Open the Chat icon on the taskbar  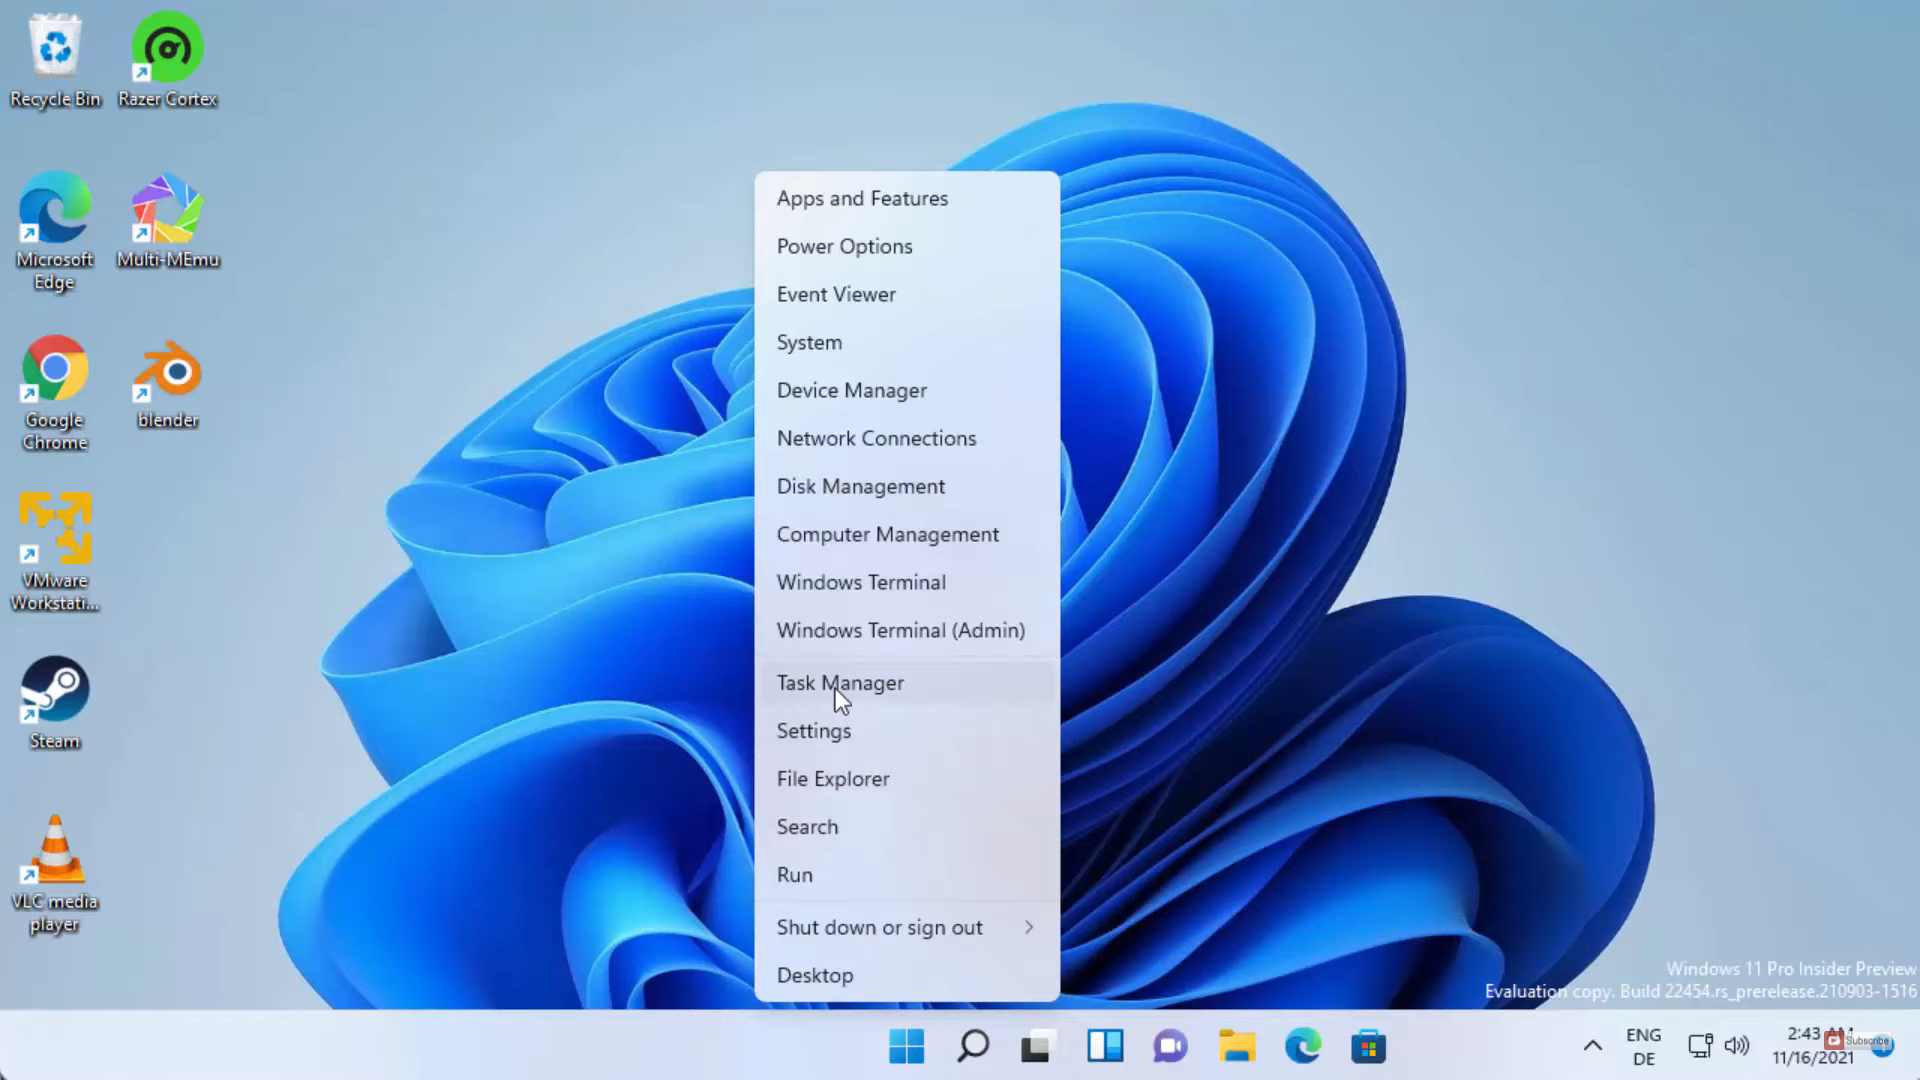pos(1170,1047)
